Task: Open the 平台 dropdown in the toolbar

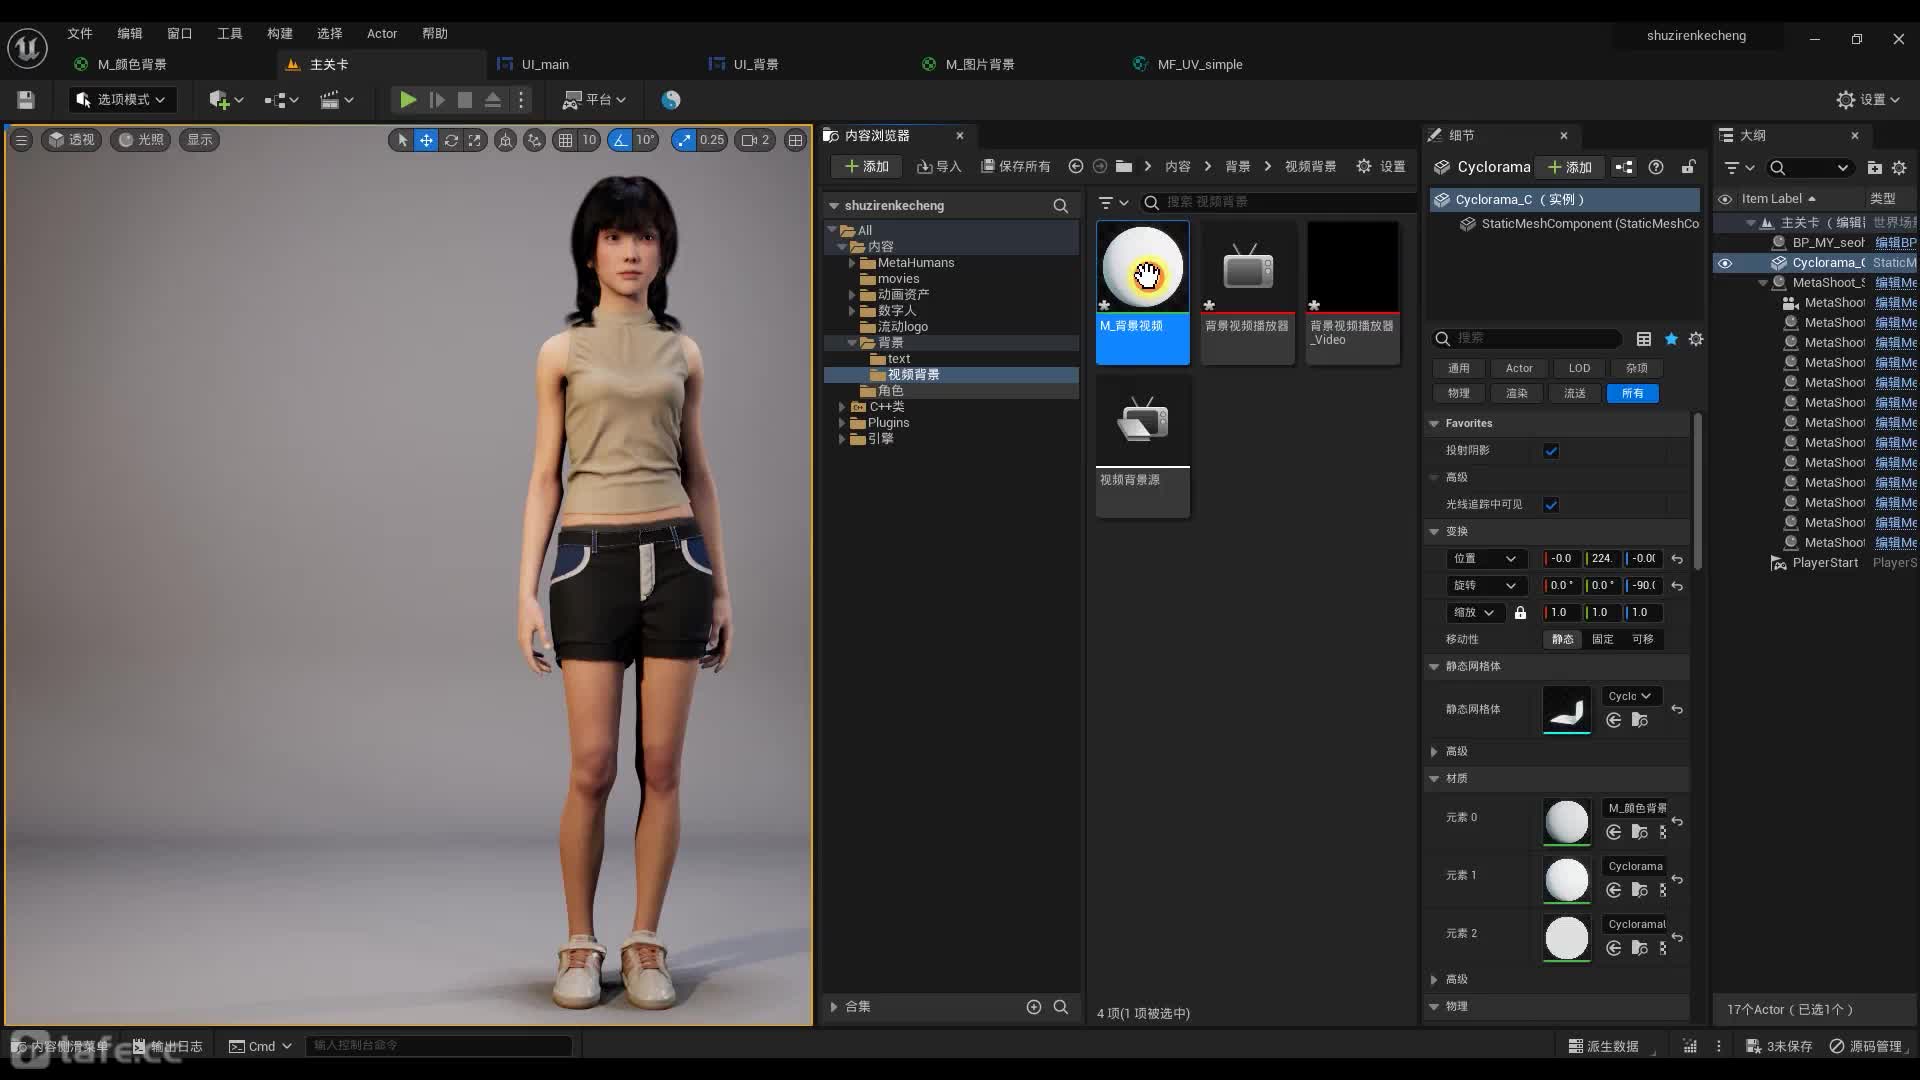Action: [x=595, y=100]
